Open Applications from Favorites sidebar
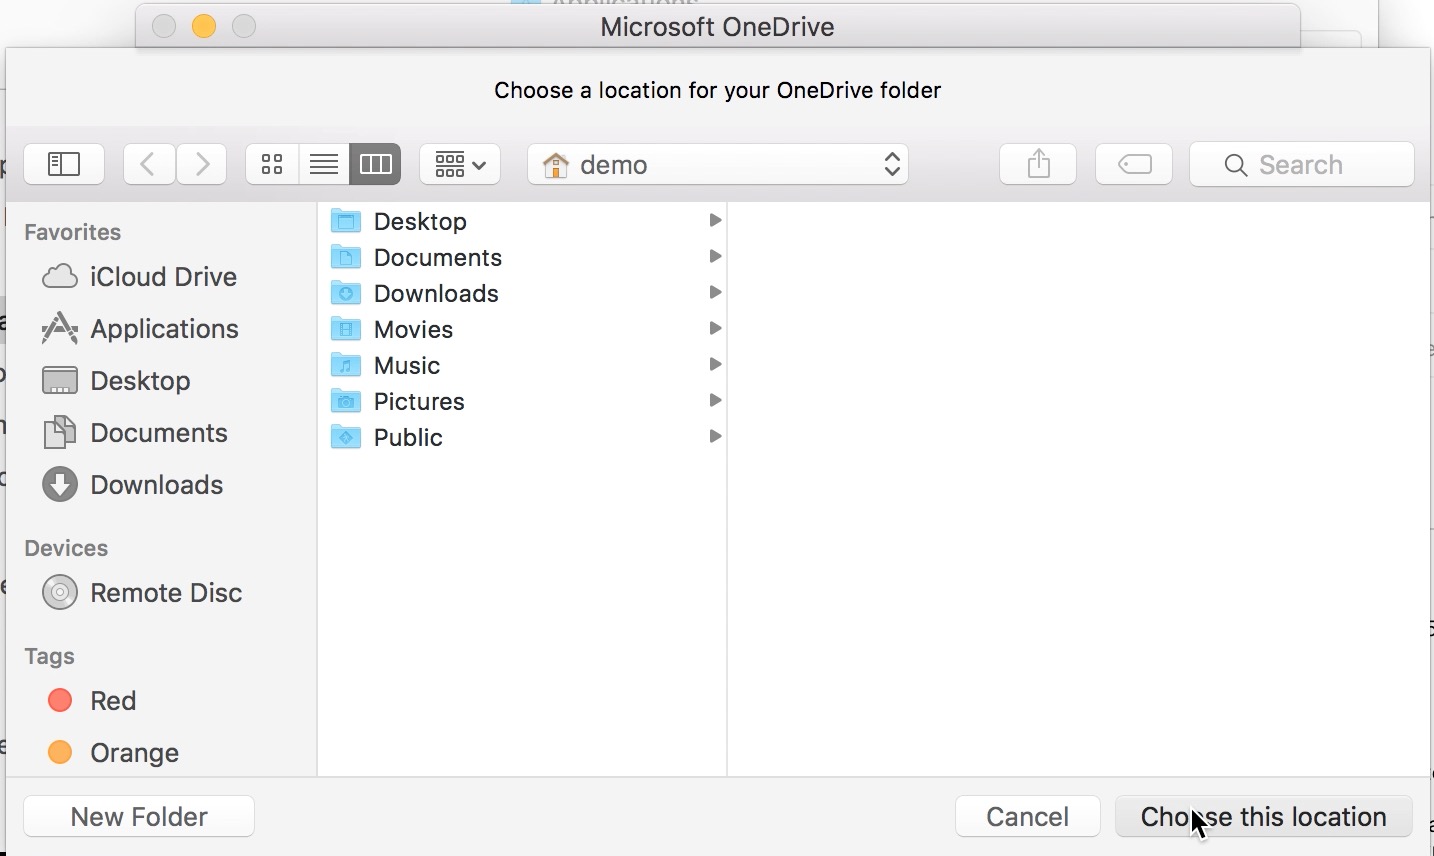1434x856 pixels. 164,329
